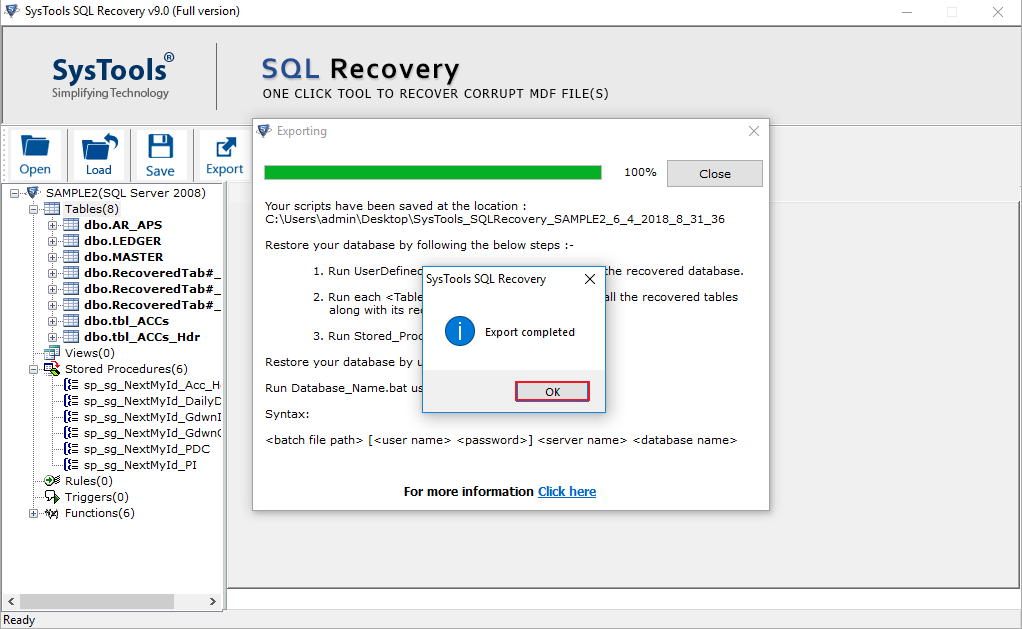Image resolution: width=1022 pixels, height=629 pixels.
Task: Select SAMPLE2(SQL Server 2008) tree item
Action: [x=126, y=193]
